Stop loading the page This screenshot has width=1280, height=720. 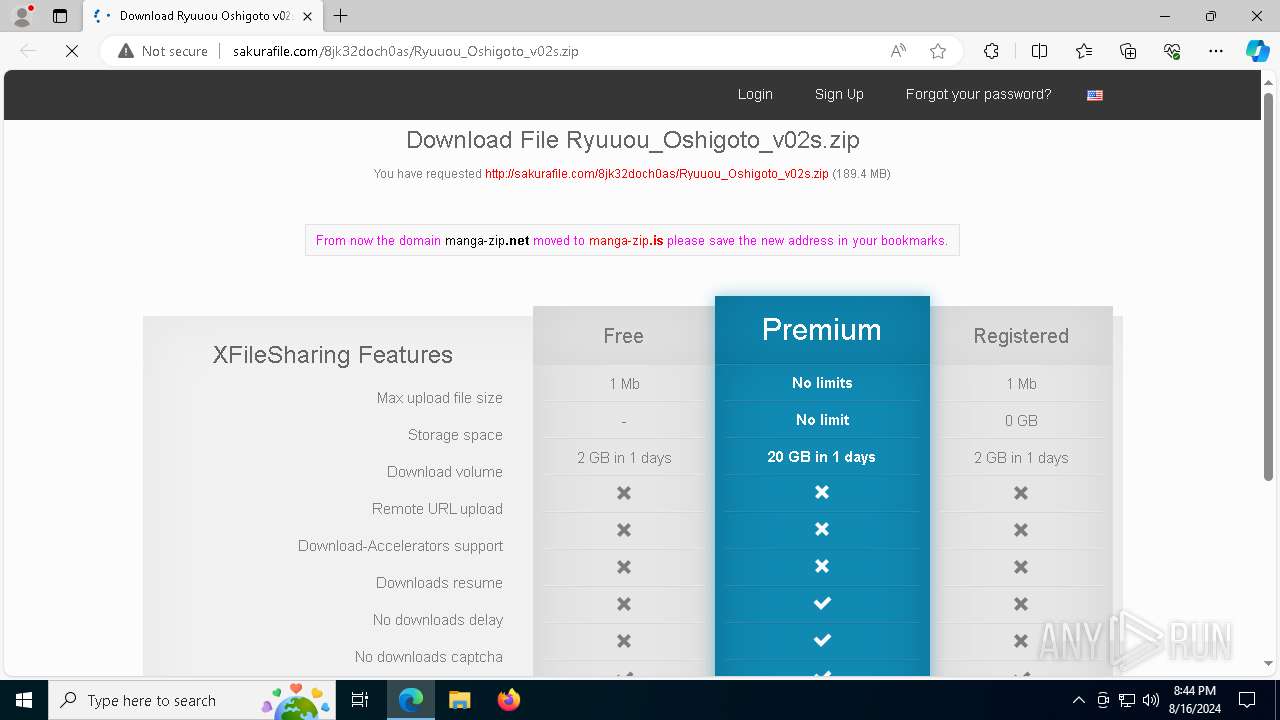click(x=72, y=51)
